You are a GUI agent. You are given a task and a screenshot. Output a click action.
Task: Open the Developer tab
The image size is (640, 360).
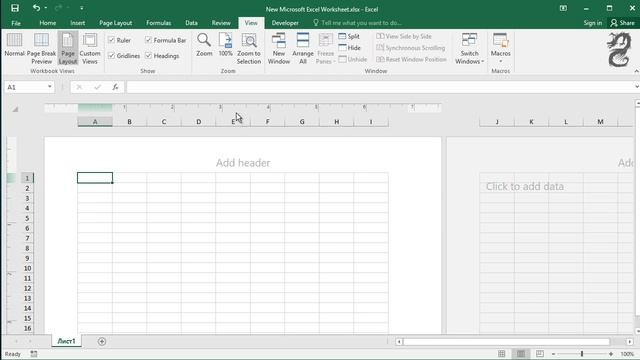pos(285,23)
